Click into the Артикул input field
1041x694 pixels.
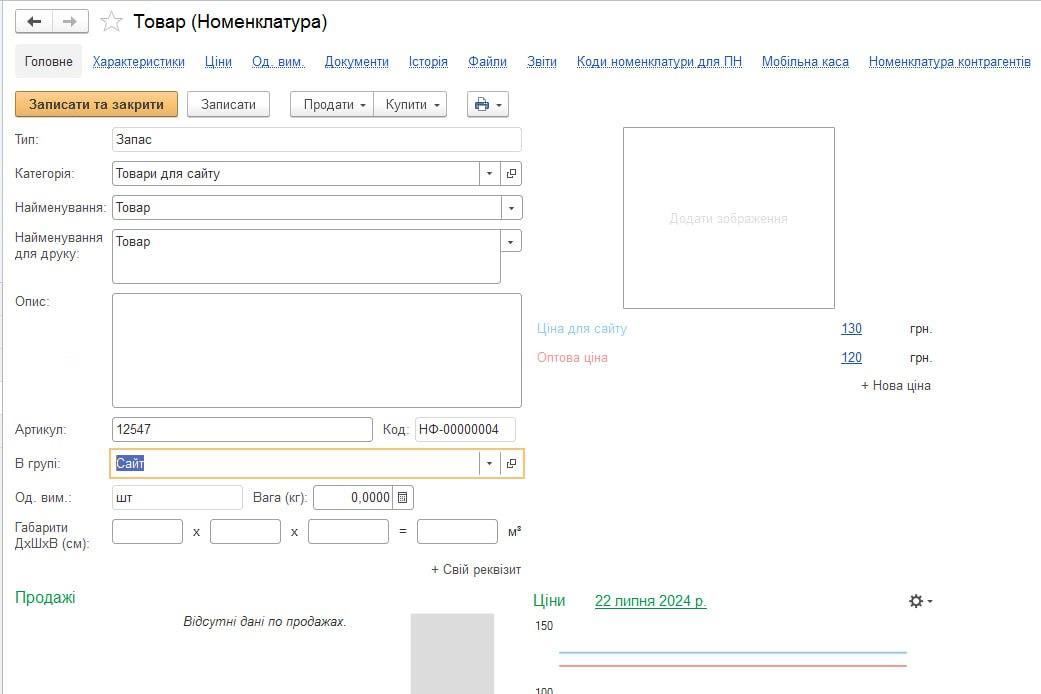pyautogui.click(x=242, y=430)
